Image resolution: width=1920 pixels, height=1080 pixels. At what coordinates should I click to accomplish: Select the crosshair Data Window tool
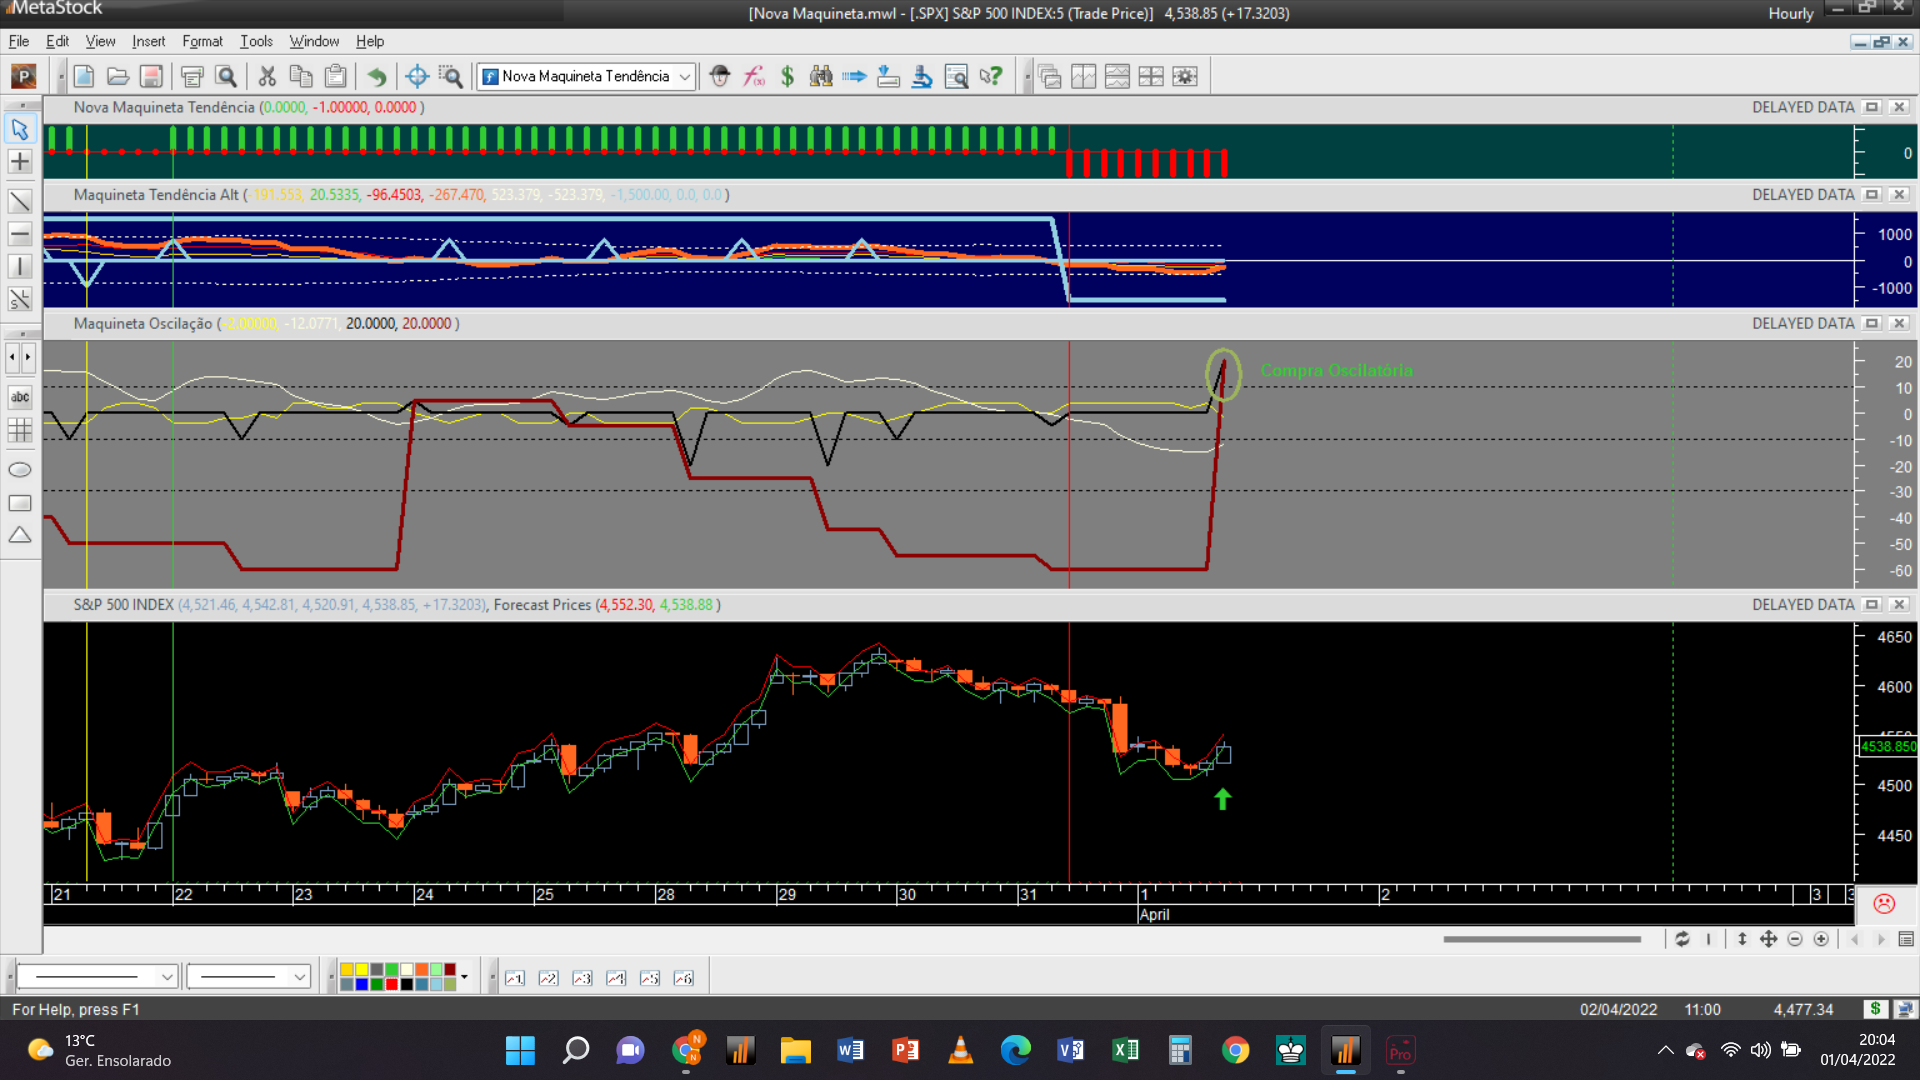tap(417, 76)
